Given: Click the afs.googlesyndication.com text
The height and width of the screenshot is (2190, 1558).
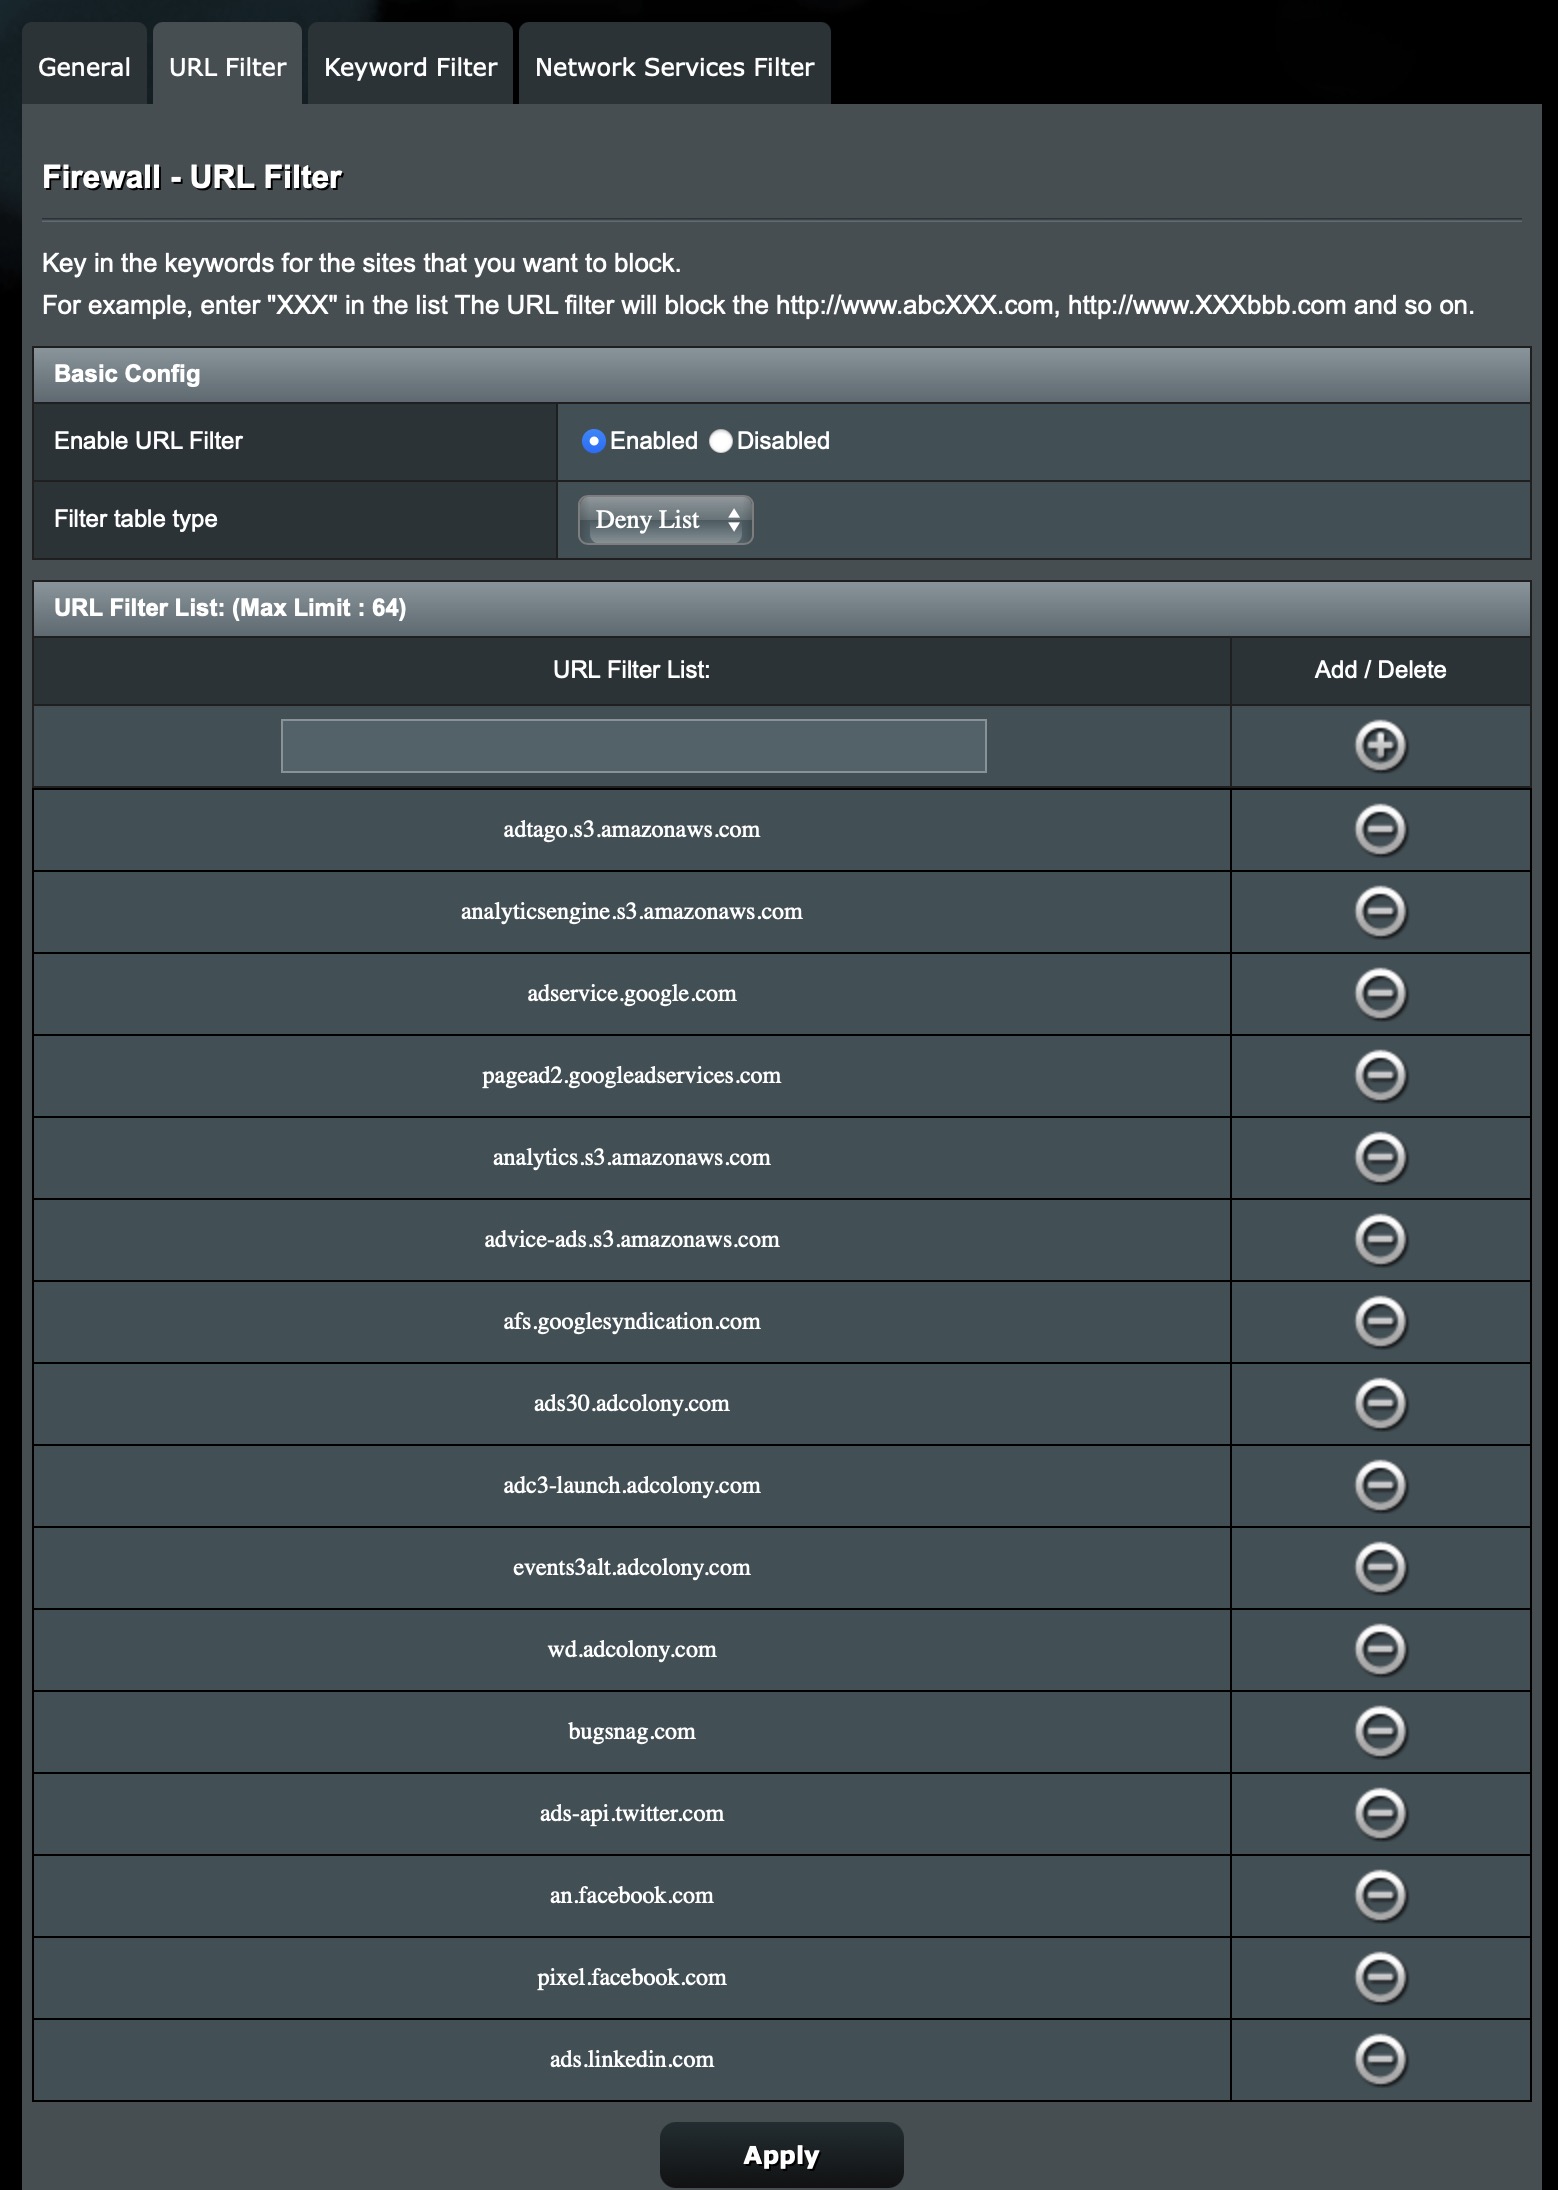Looking at the screenshot, I should tap(631, 1322).
